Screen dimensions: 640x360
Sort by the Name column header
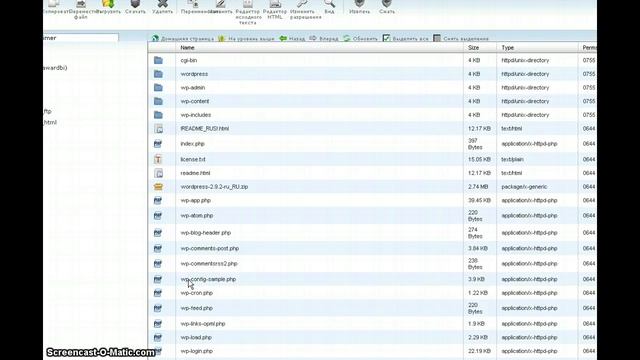click(187, 48)
